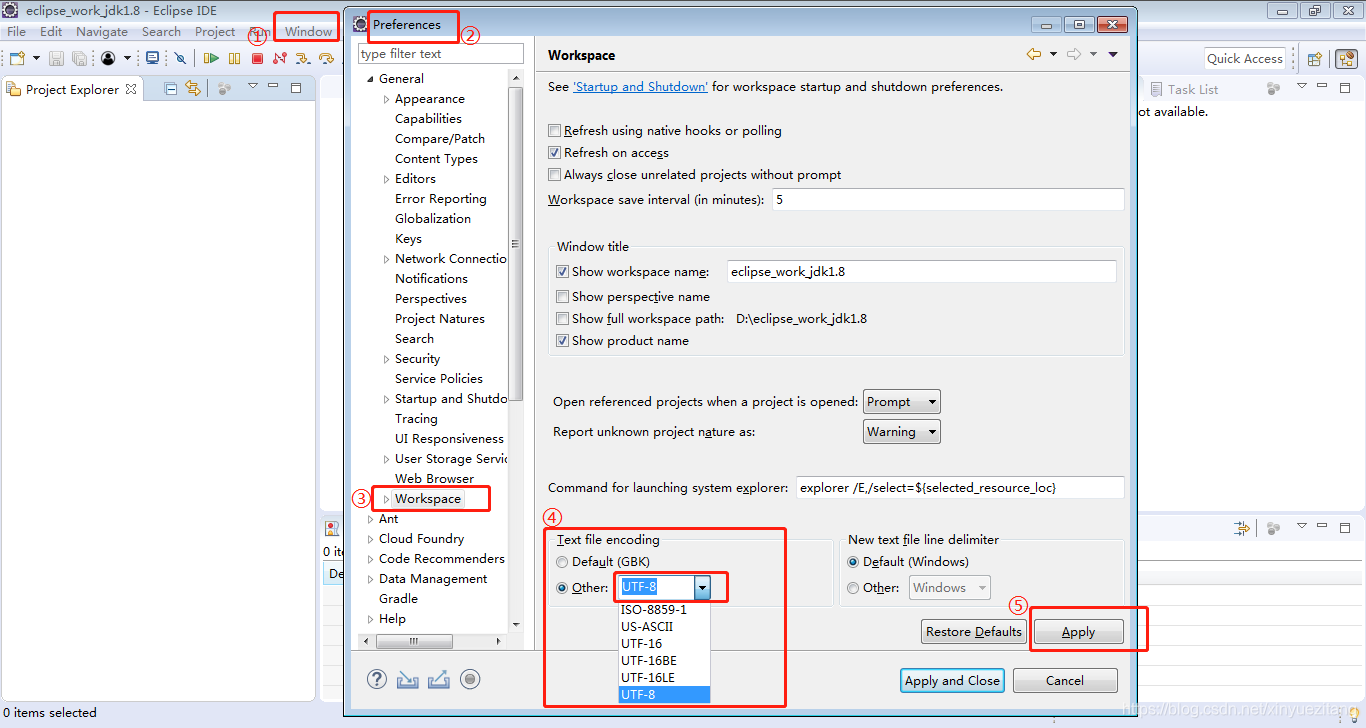This screenshot has width=1366, height=728.
Task: Click the Suspend debug icon
Action: (234, 59)
